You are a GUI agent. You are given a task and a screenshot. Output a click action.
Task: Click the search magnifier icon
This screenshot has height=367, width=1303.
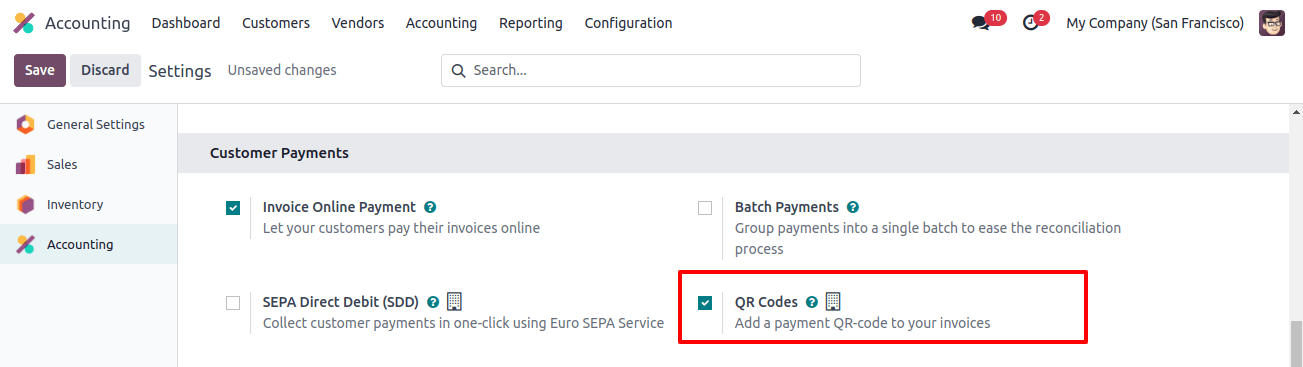(x=459, y=71)
